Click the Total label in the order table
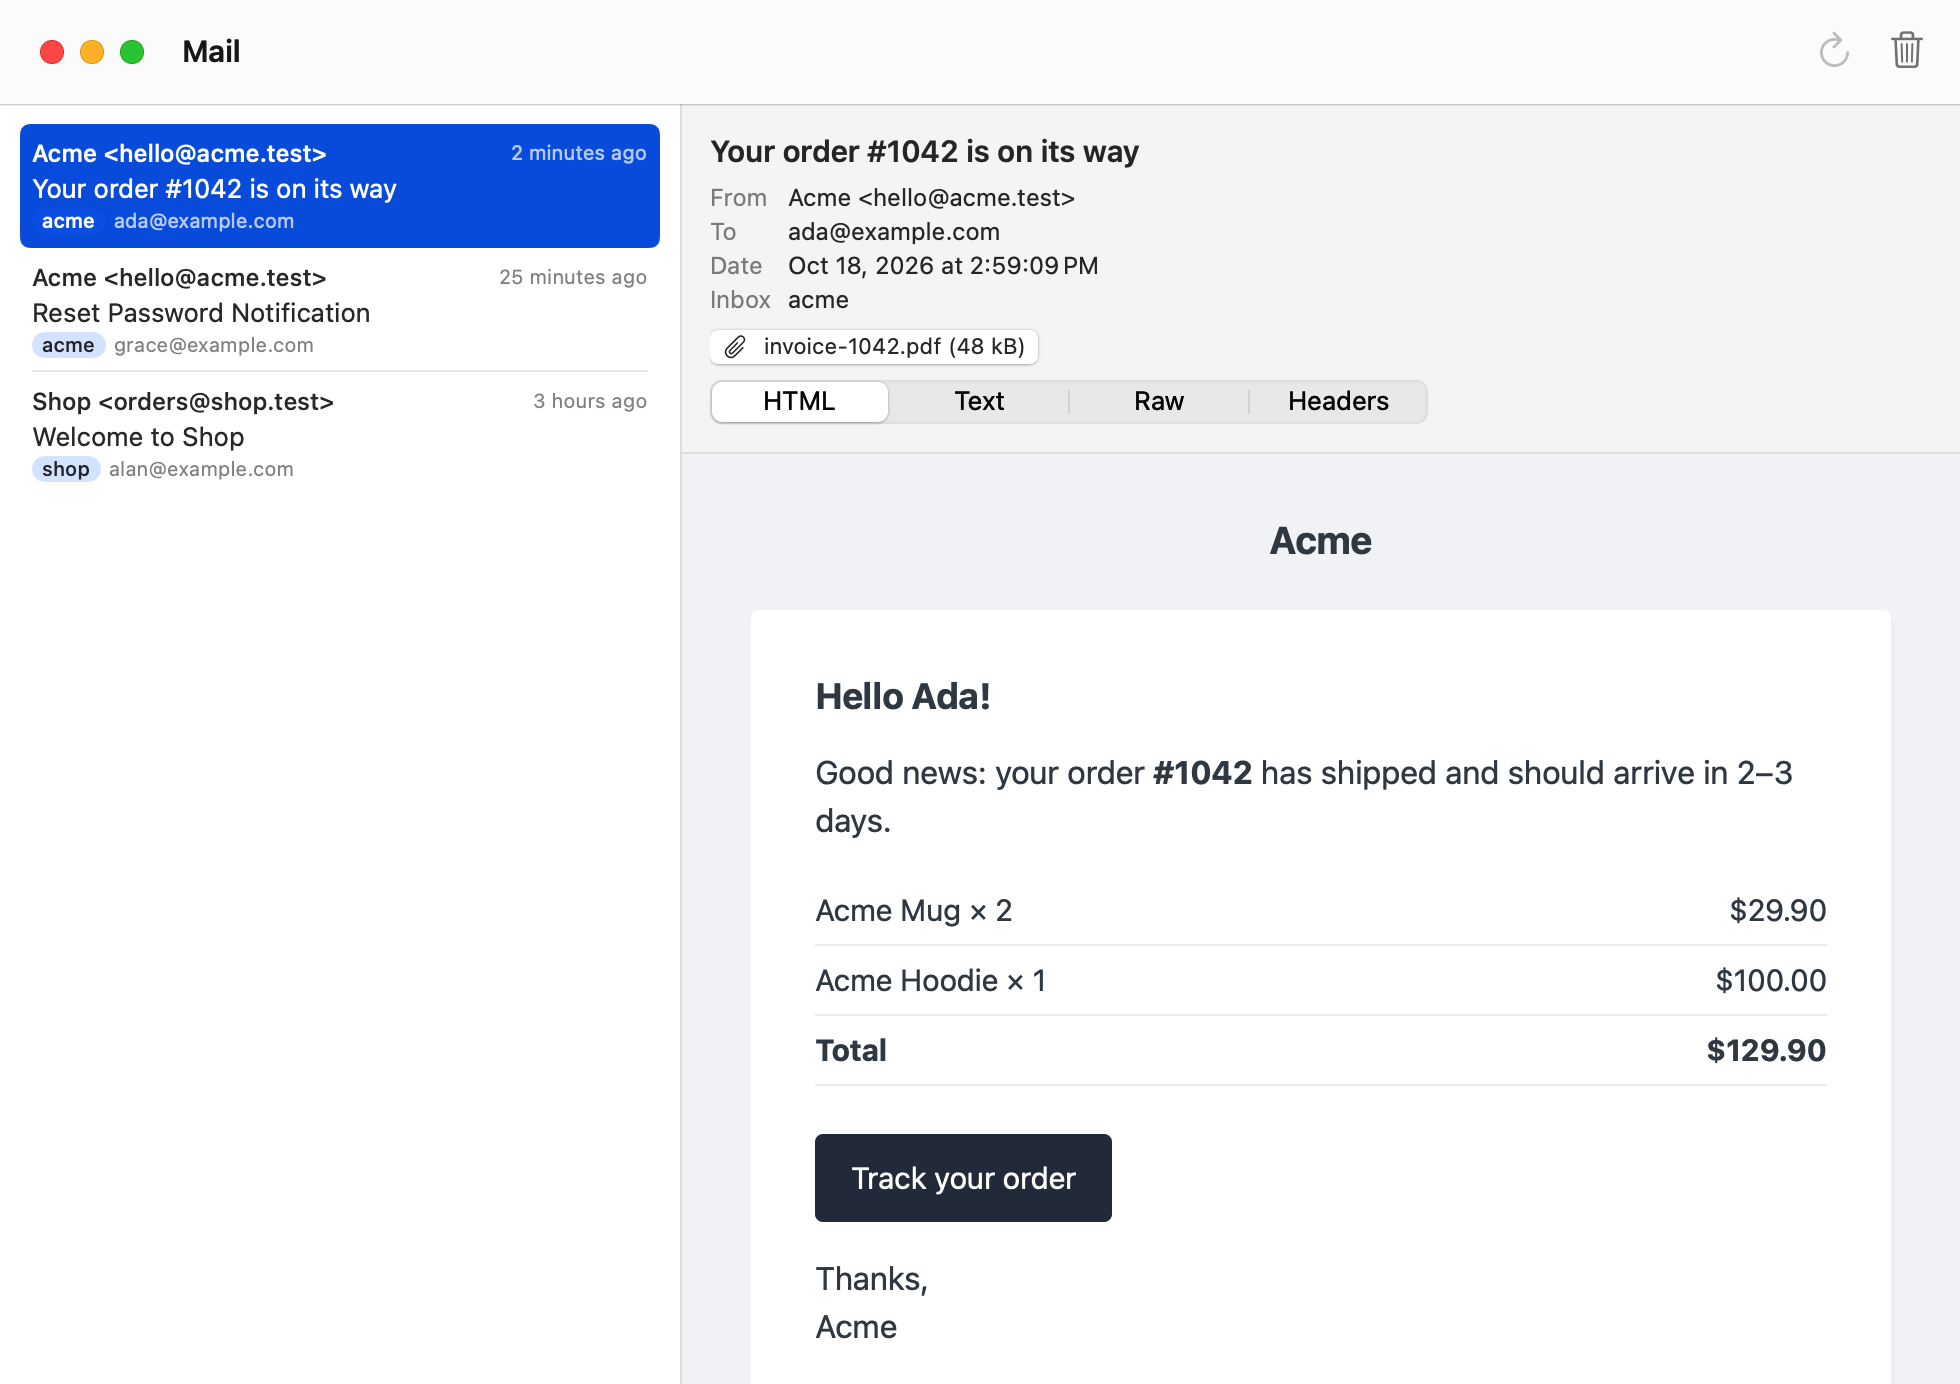This screenshot has width=1960, height=1384. pos(851,1051)
